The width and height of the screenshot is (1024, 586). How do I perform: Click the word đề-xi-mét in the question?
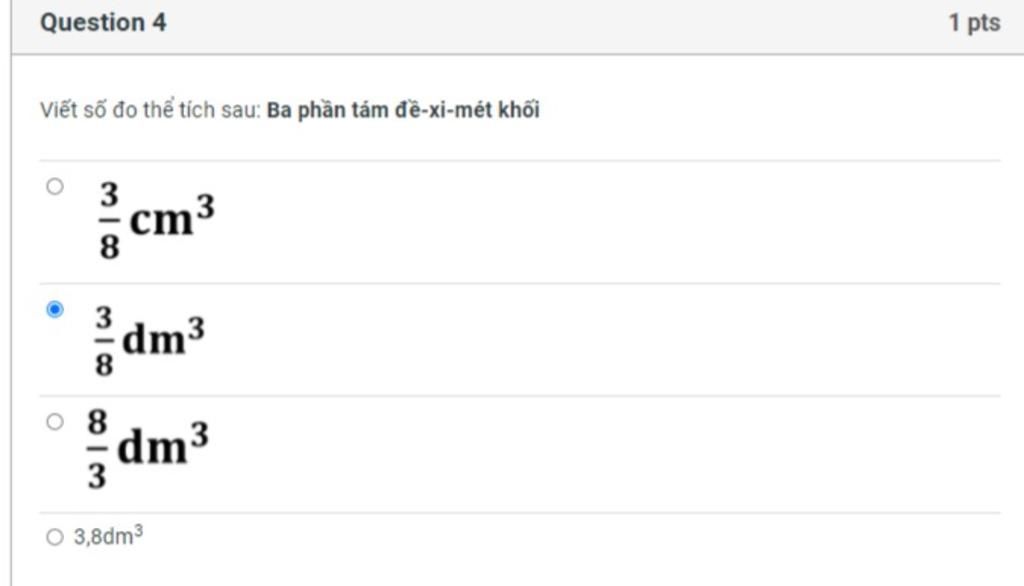coord(443,110)
